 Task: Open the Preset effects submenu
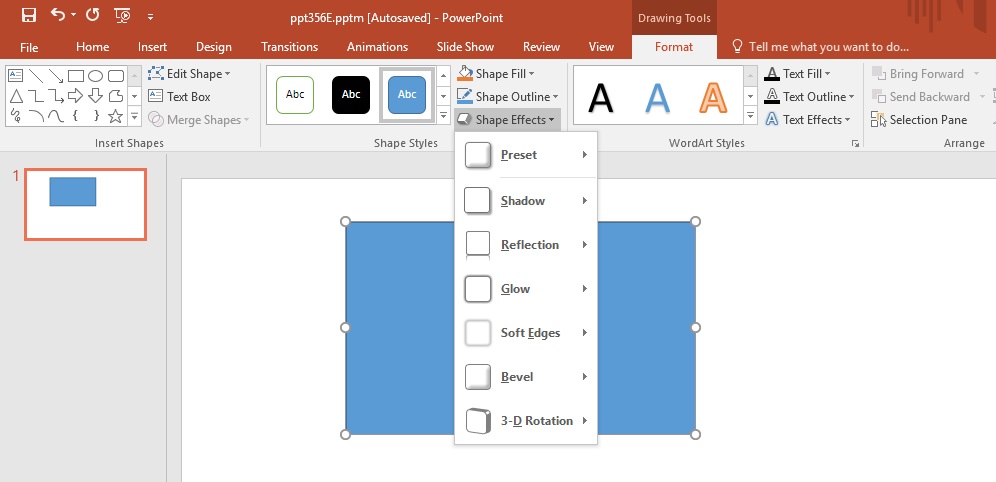(526, 155)
